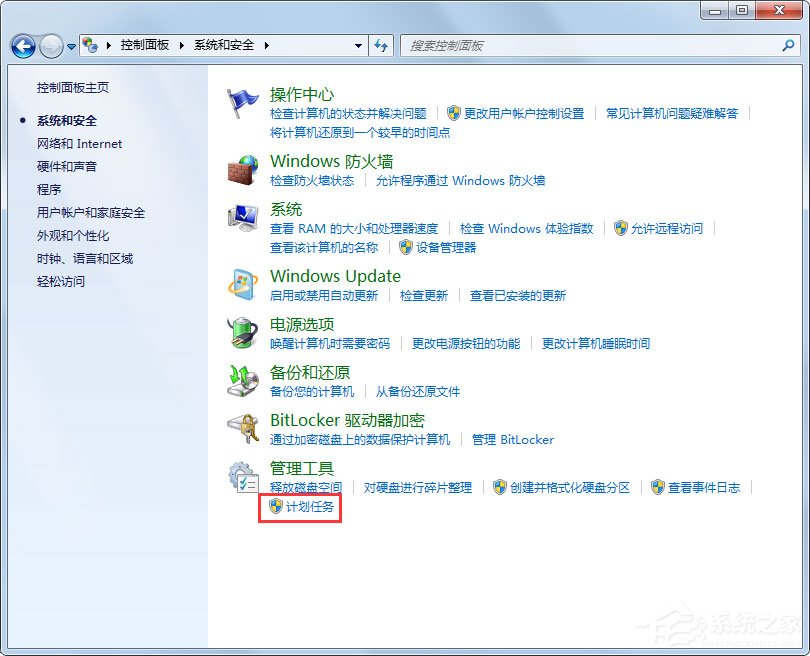This screenshot has height=656, width=810.
Task: Open 网络和 Internet from the sidebar
Action: coord(80,143)
